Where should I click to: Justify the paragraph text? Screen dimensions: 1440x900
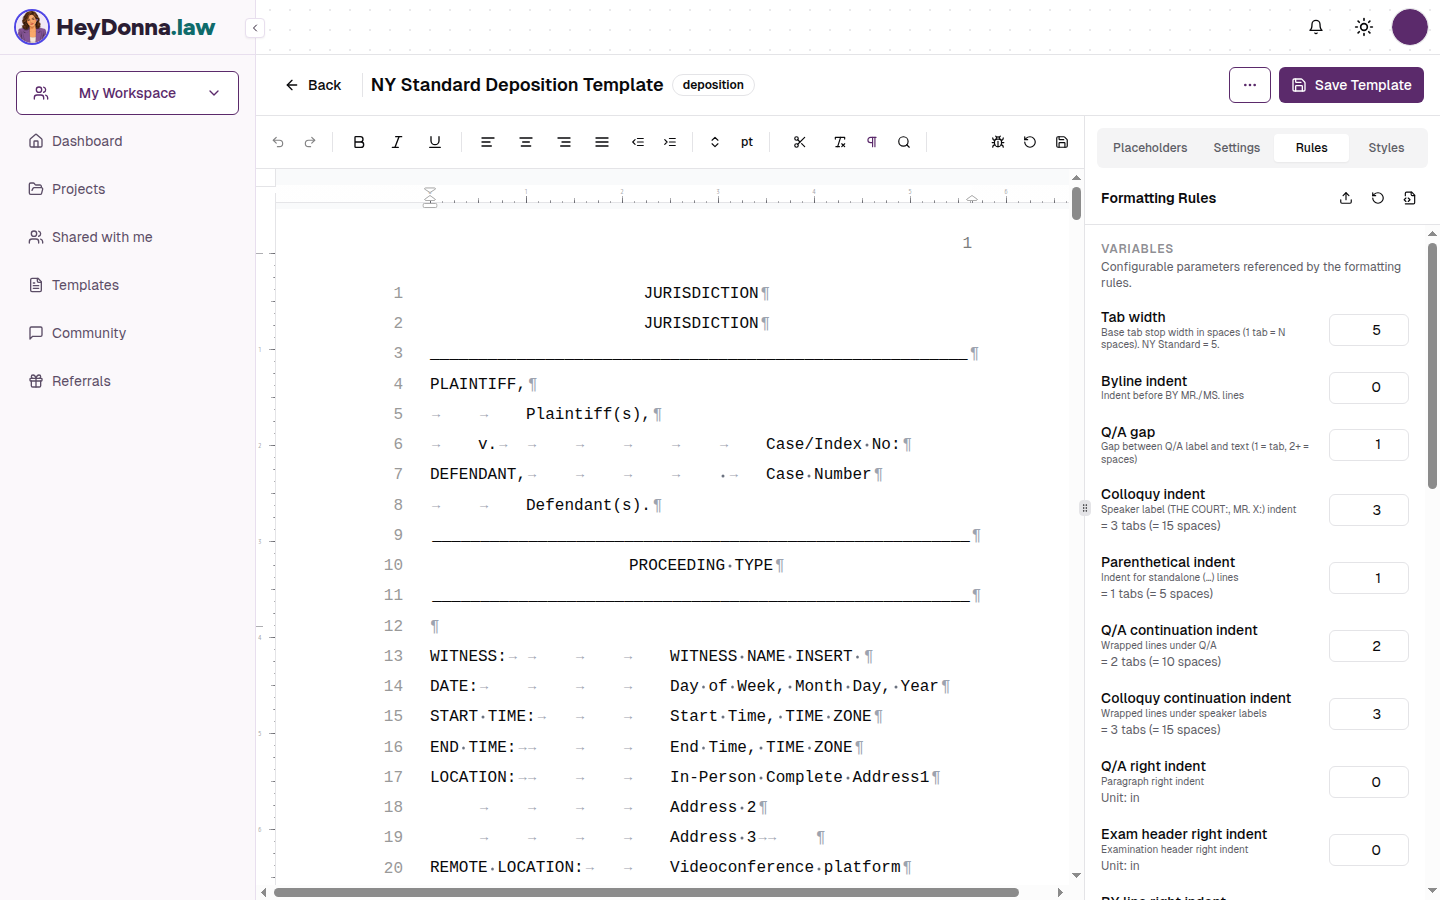tap(602, 142)
